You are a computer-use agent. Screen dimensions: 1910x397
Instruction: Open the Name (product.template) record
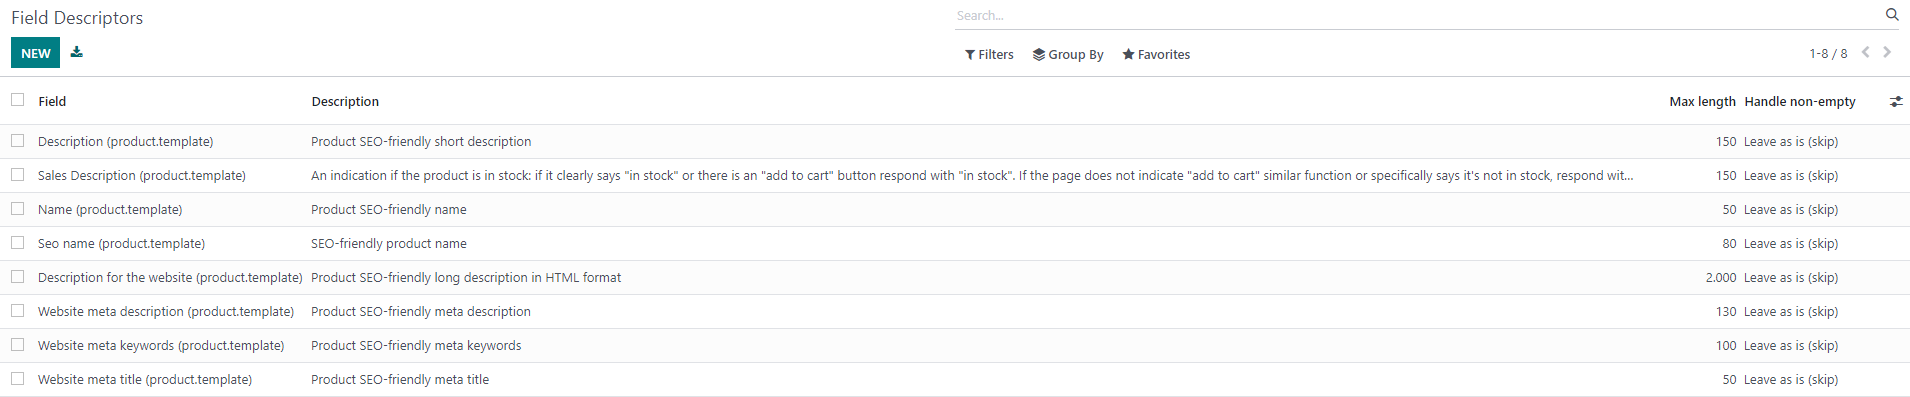point(110,210)
